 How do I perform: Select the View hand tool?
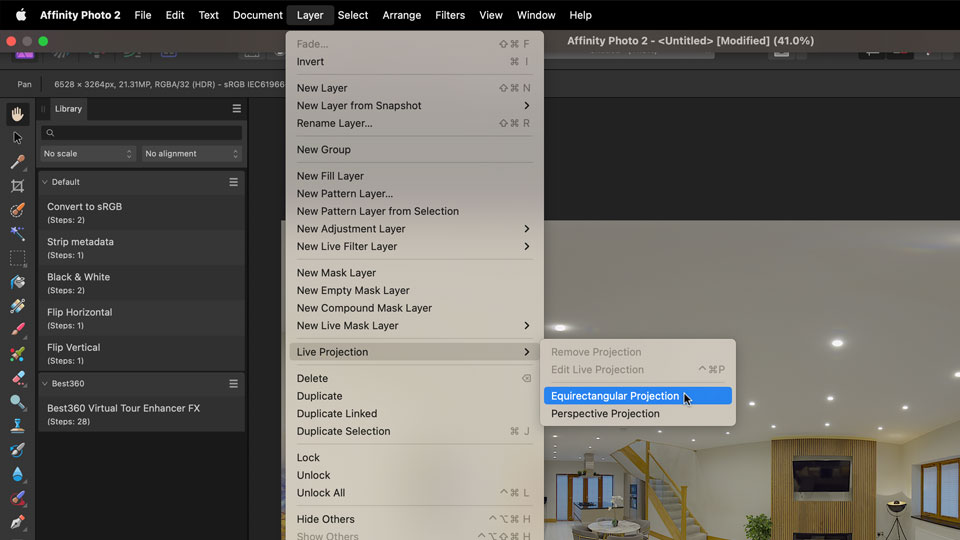17,114
